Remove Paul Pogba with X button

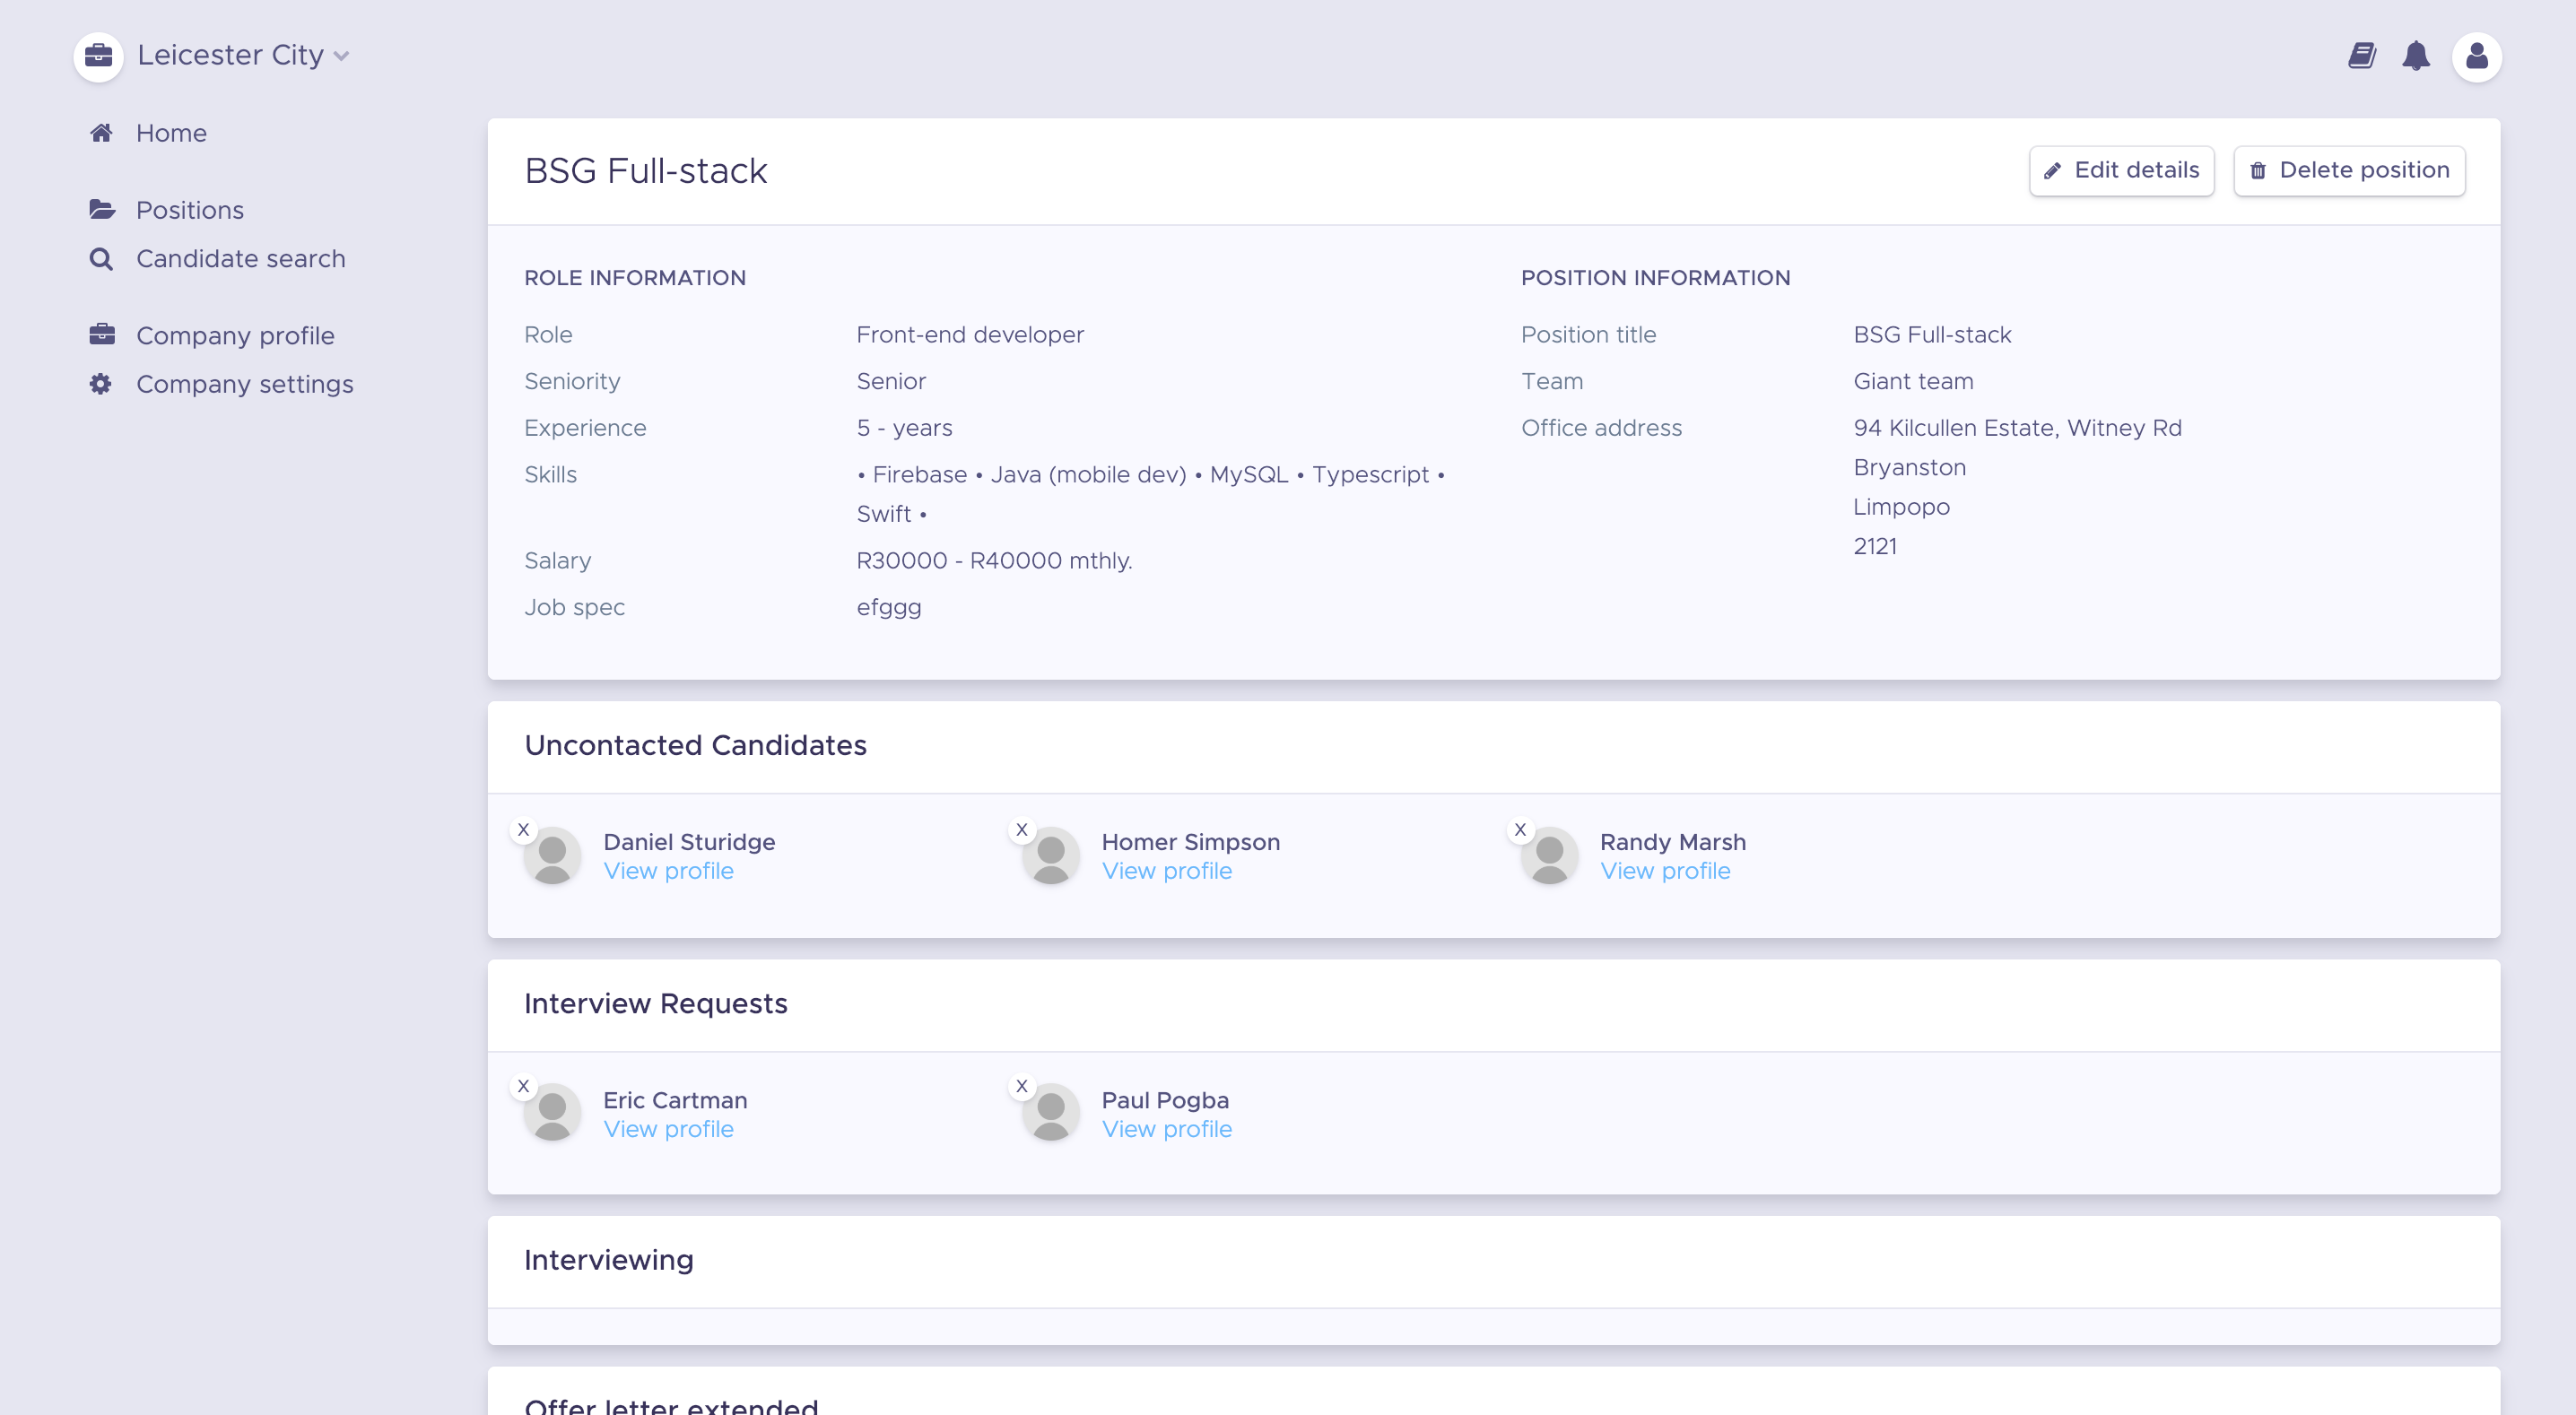(x=1021, y=1087)
